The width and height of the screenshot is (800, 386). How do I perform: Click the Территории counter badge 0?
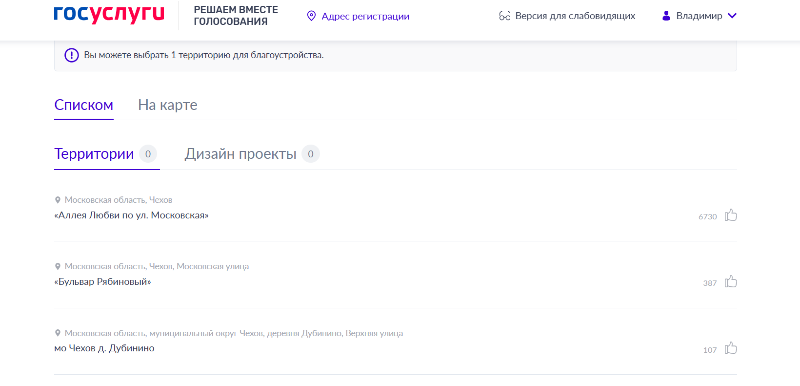(148, 154)
